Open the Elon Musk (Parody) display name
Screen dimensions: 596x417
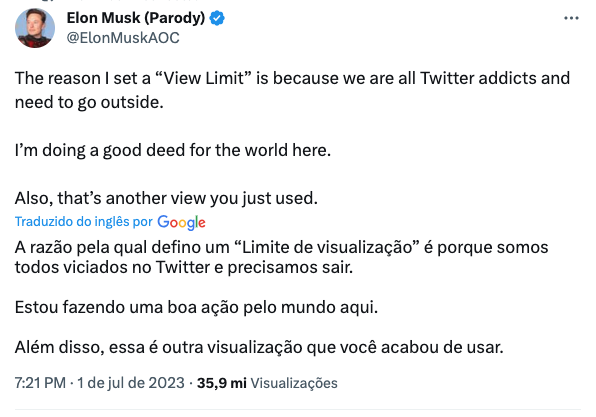(136, 18)
